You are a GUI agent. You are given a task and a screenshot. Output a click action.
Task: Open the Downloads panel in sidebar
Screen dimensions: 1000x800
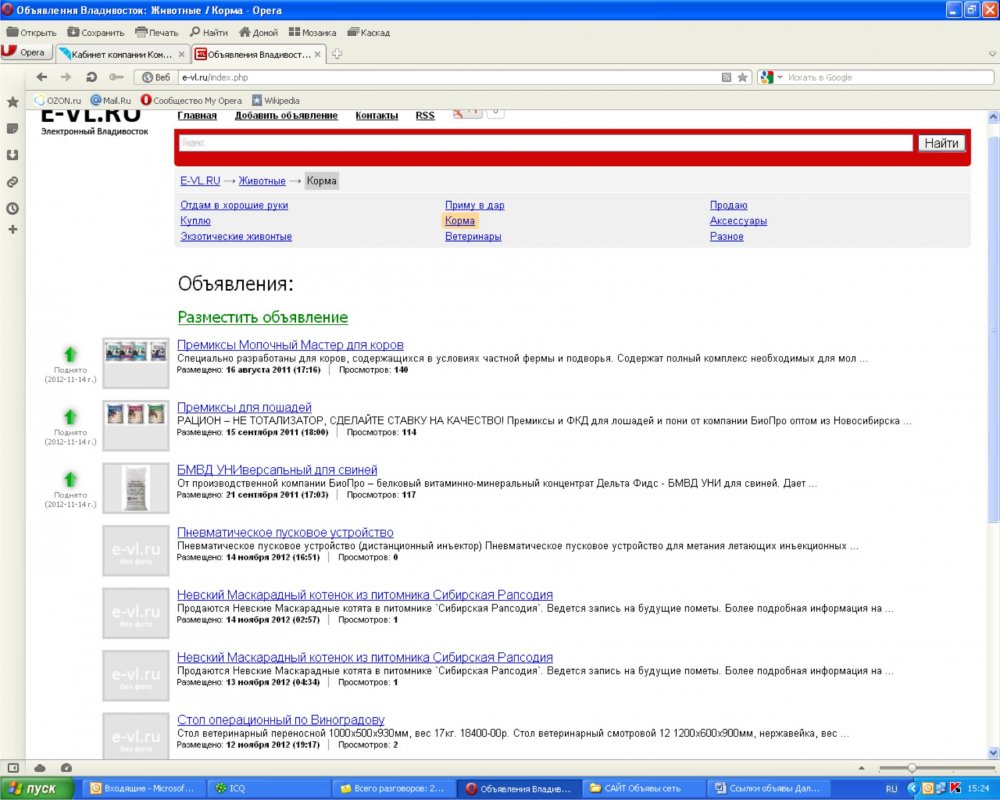(13, 155)
